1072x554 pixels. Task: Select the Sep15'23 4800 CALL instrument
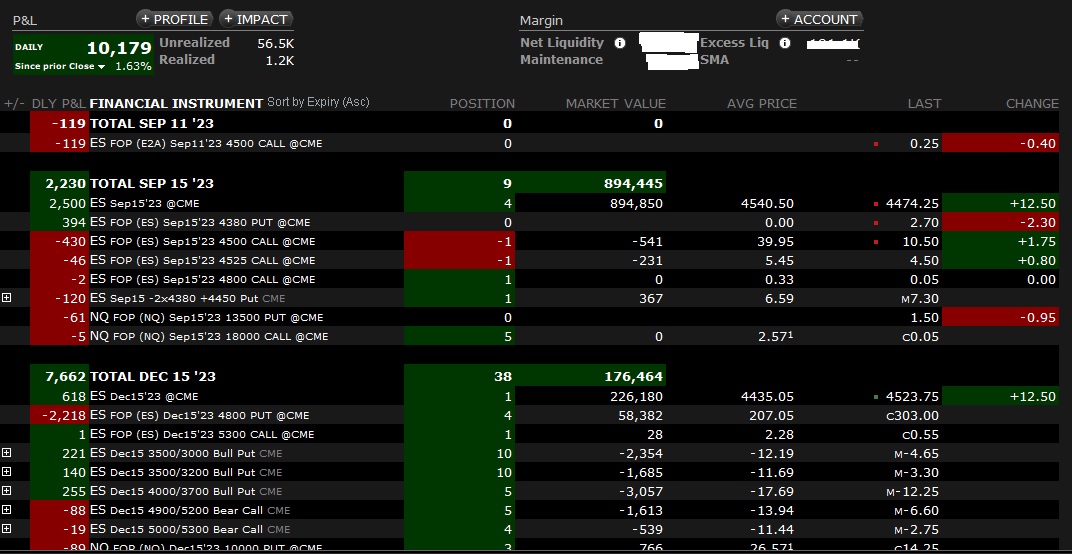coord(202,279)
